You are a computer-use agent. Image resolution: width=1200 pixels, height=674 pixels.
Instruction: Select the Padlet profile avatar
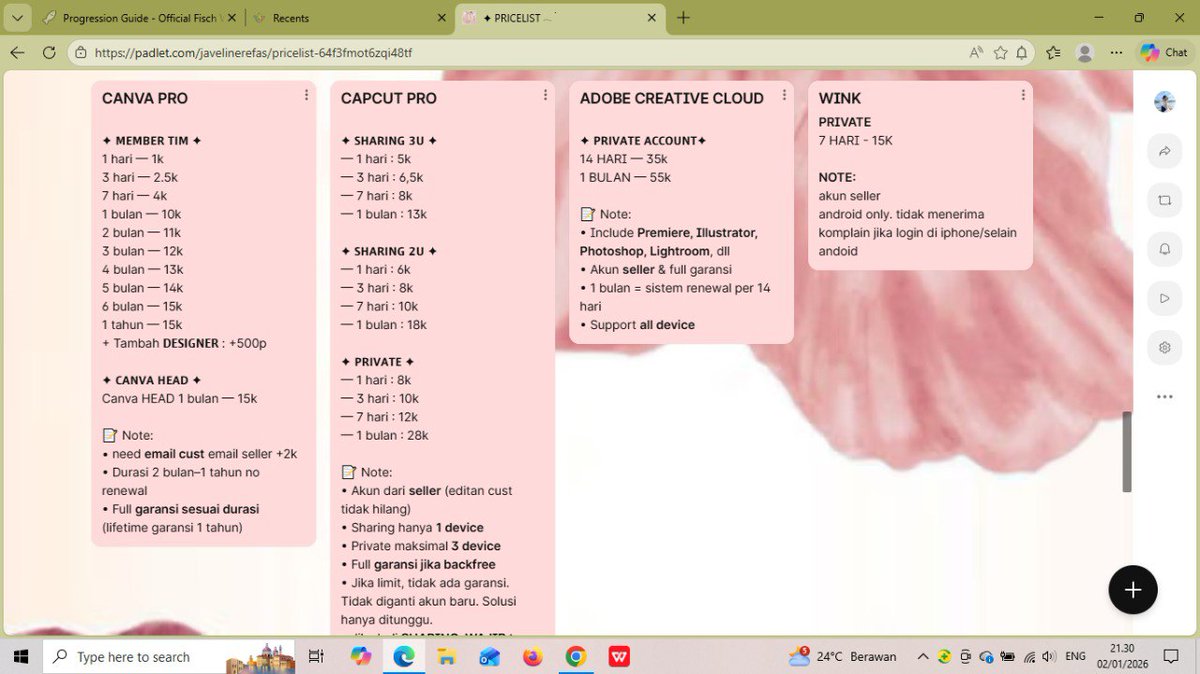click(x=1163, y=101)
